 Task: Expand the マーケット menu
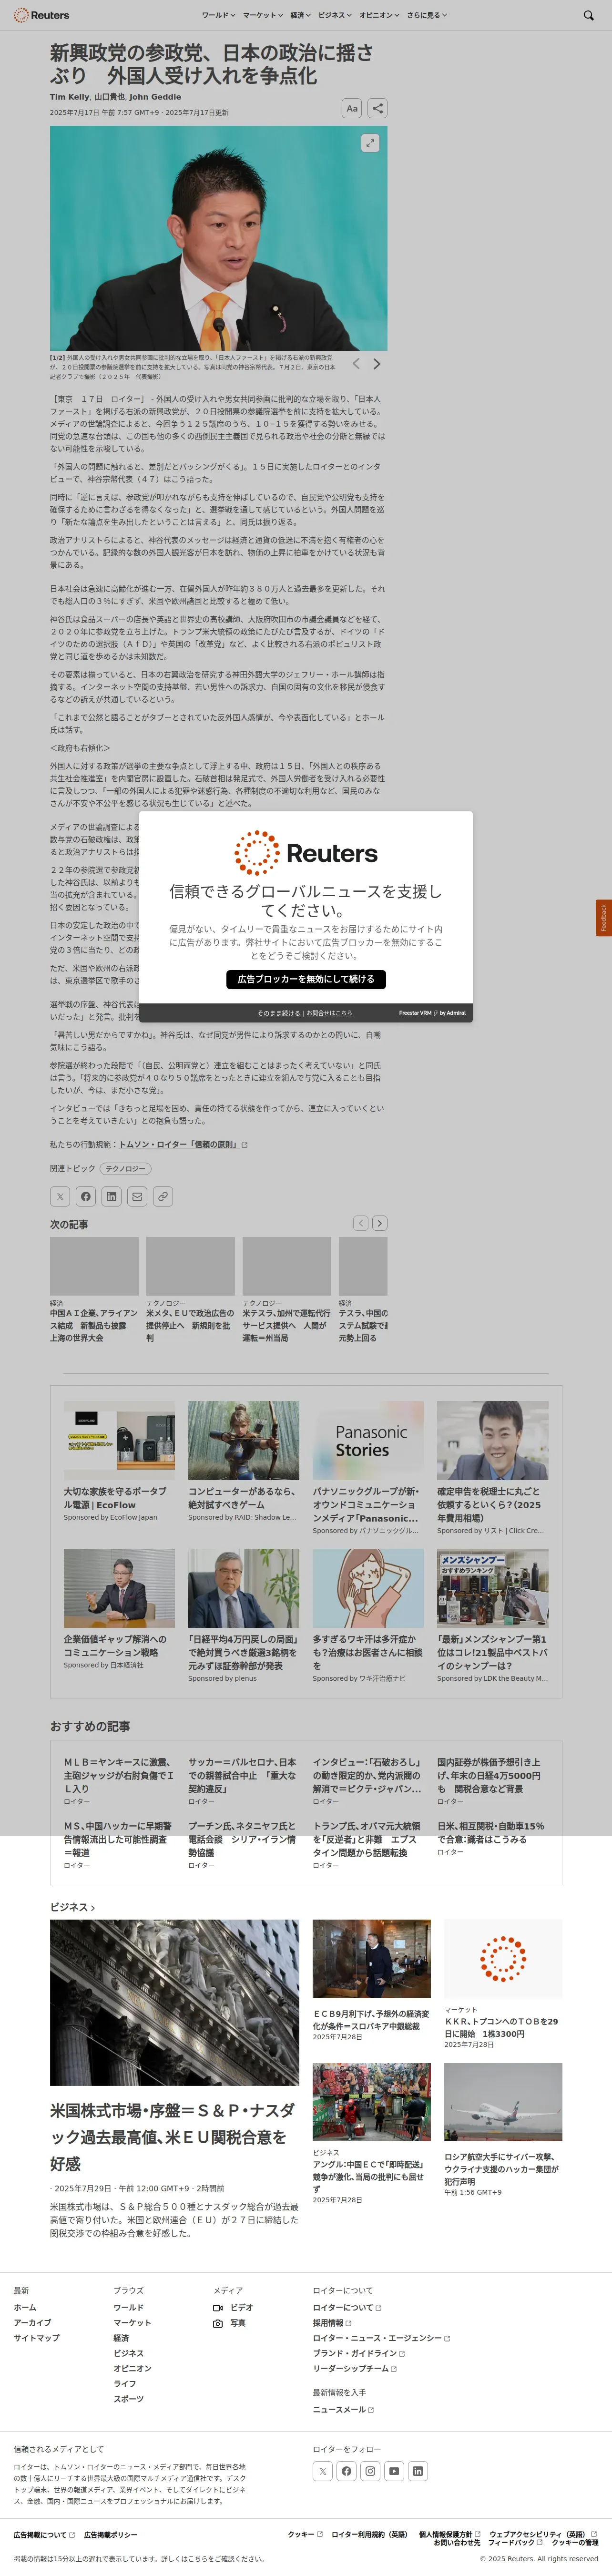(x=263, y=15)
